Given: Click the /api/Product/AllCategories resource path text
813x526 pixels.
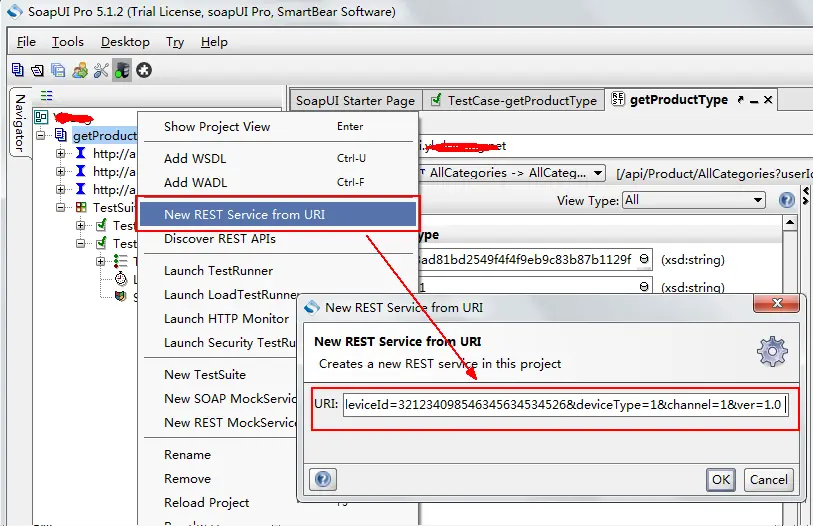Looking at the screenshot, I should [x=714, y=174].
